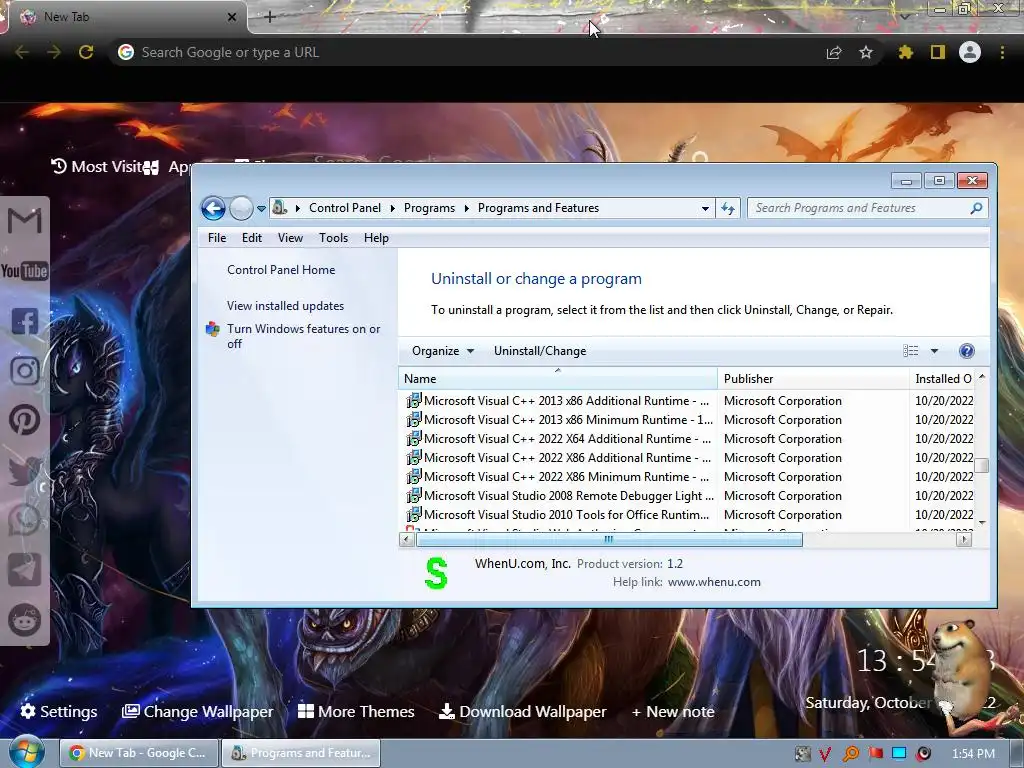Click the Chrome reload button
1024x768 pixels.
[x=86, y=52]
